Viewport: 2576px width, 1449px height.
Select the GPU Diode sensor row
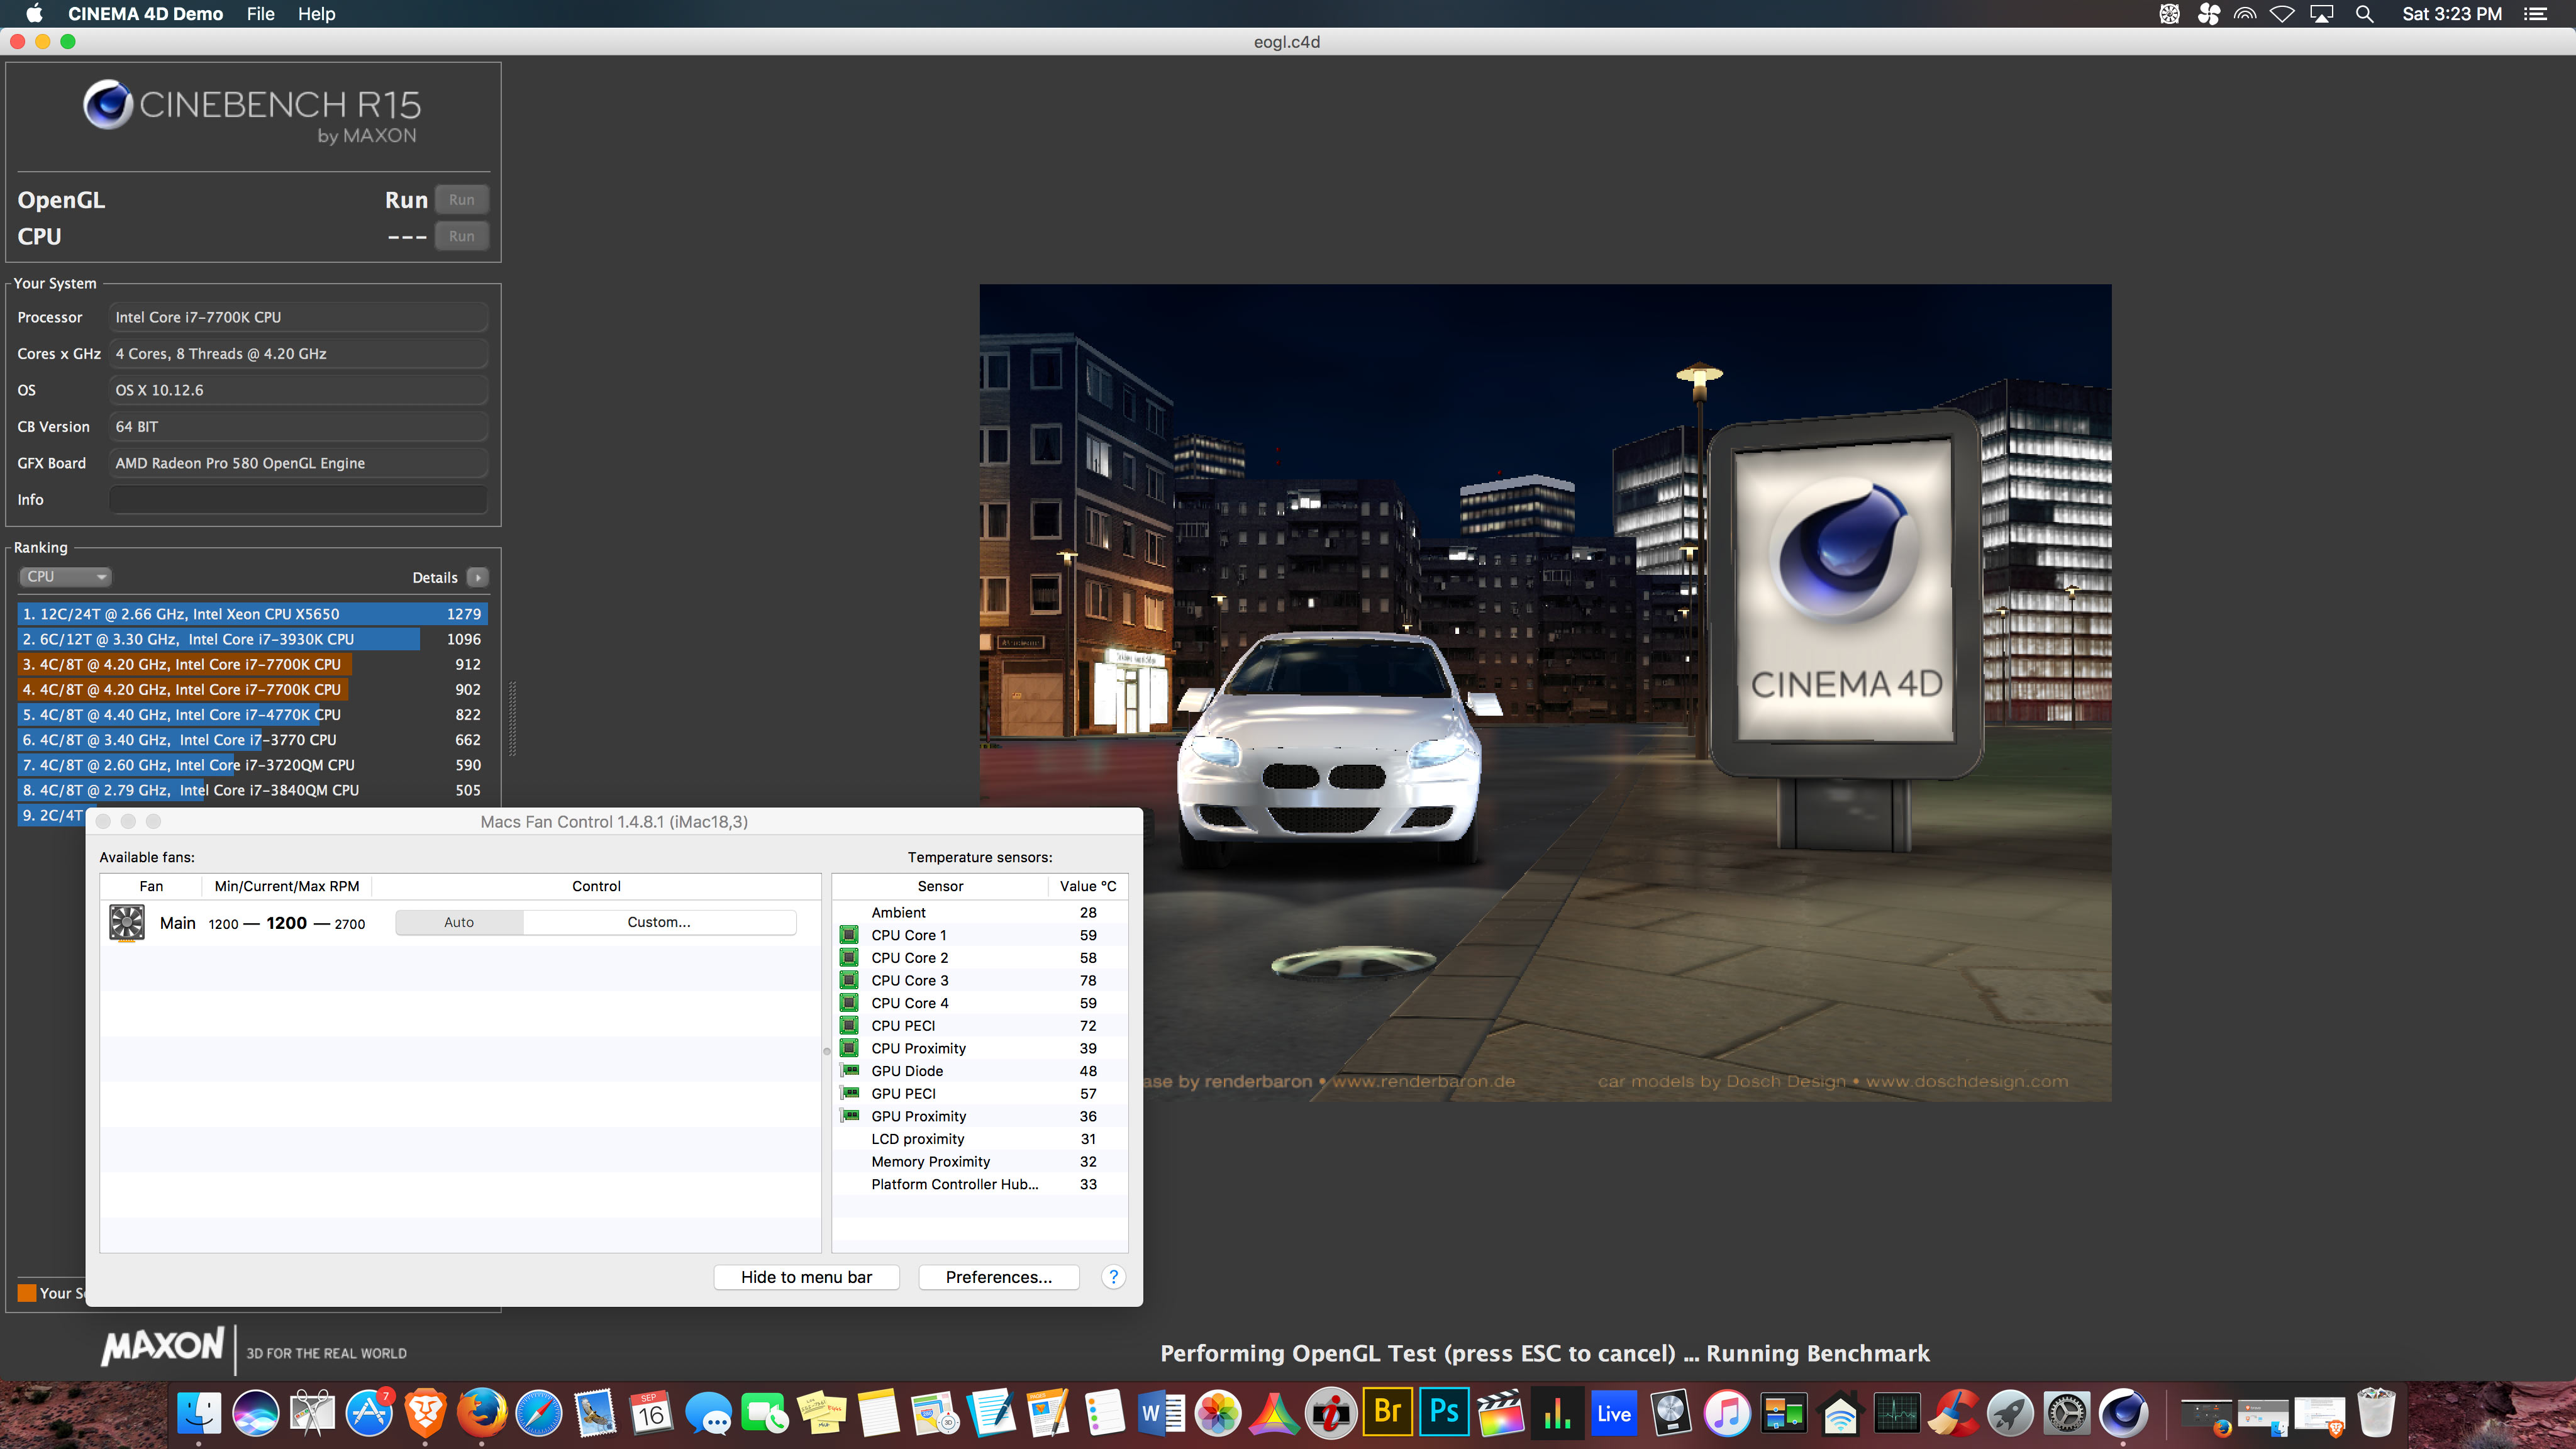(980, 1070)
